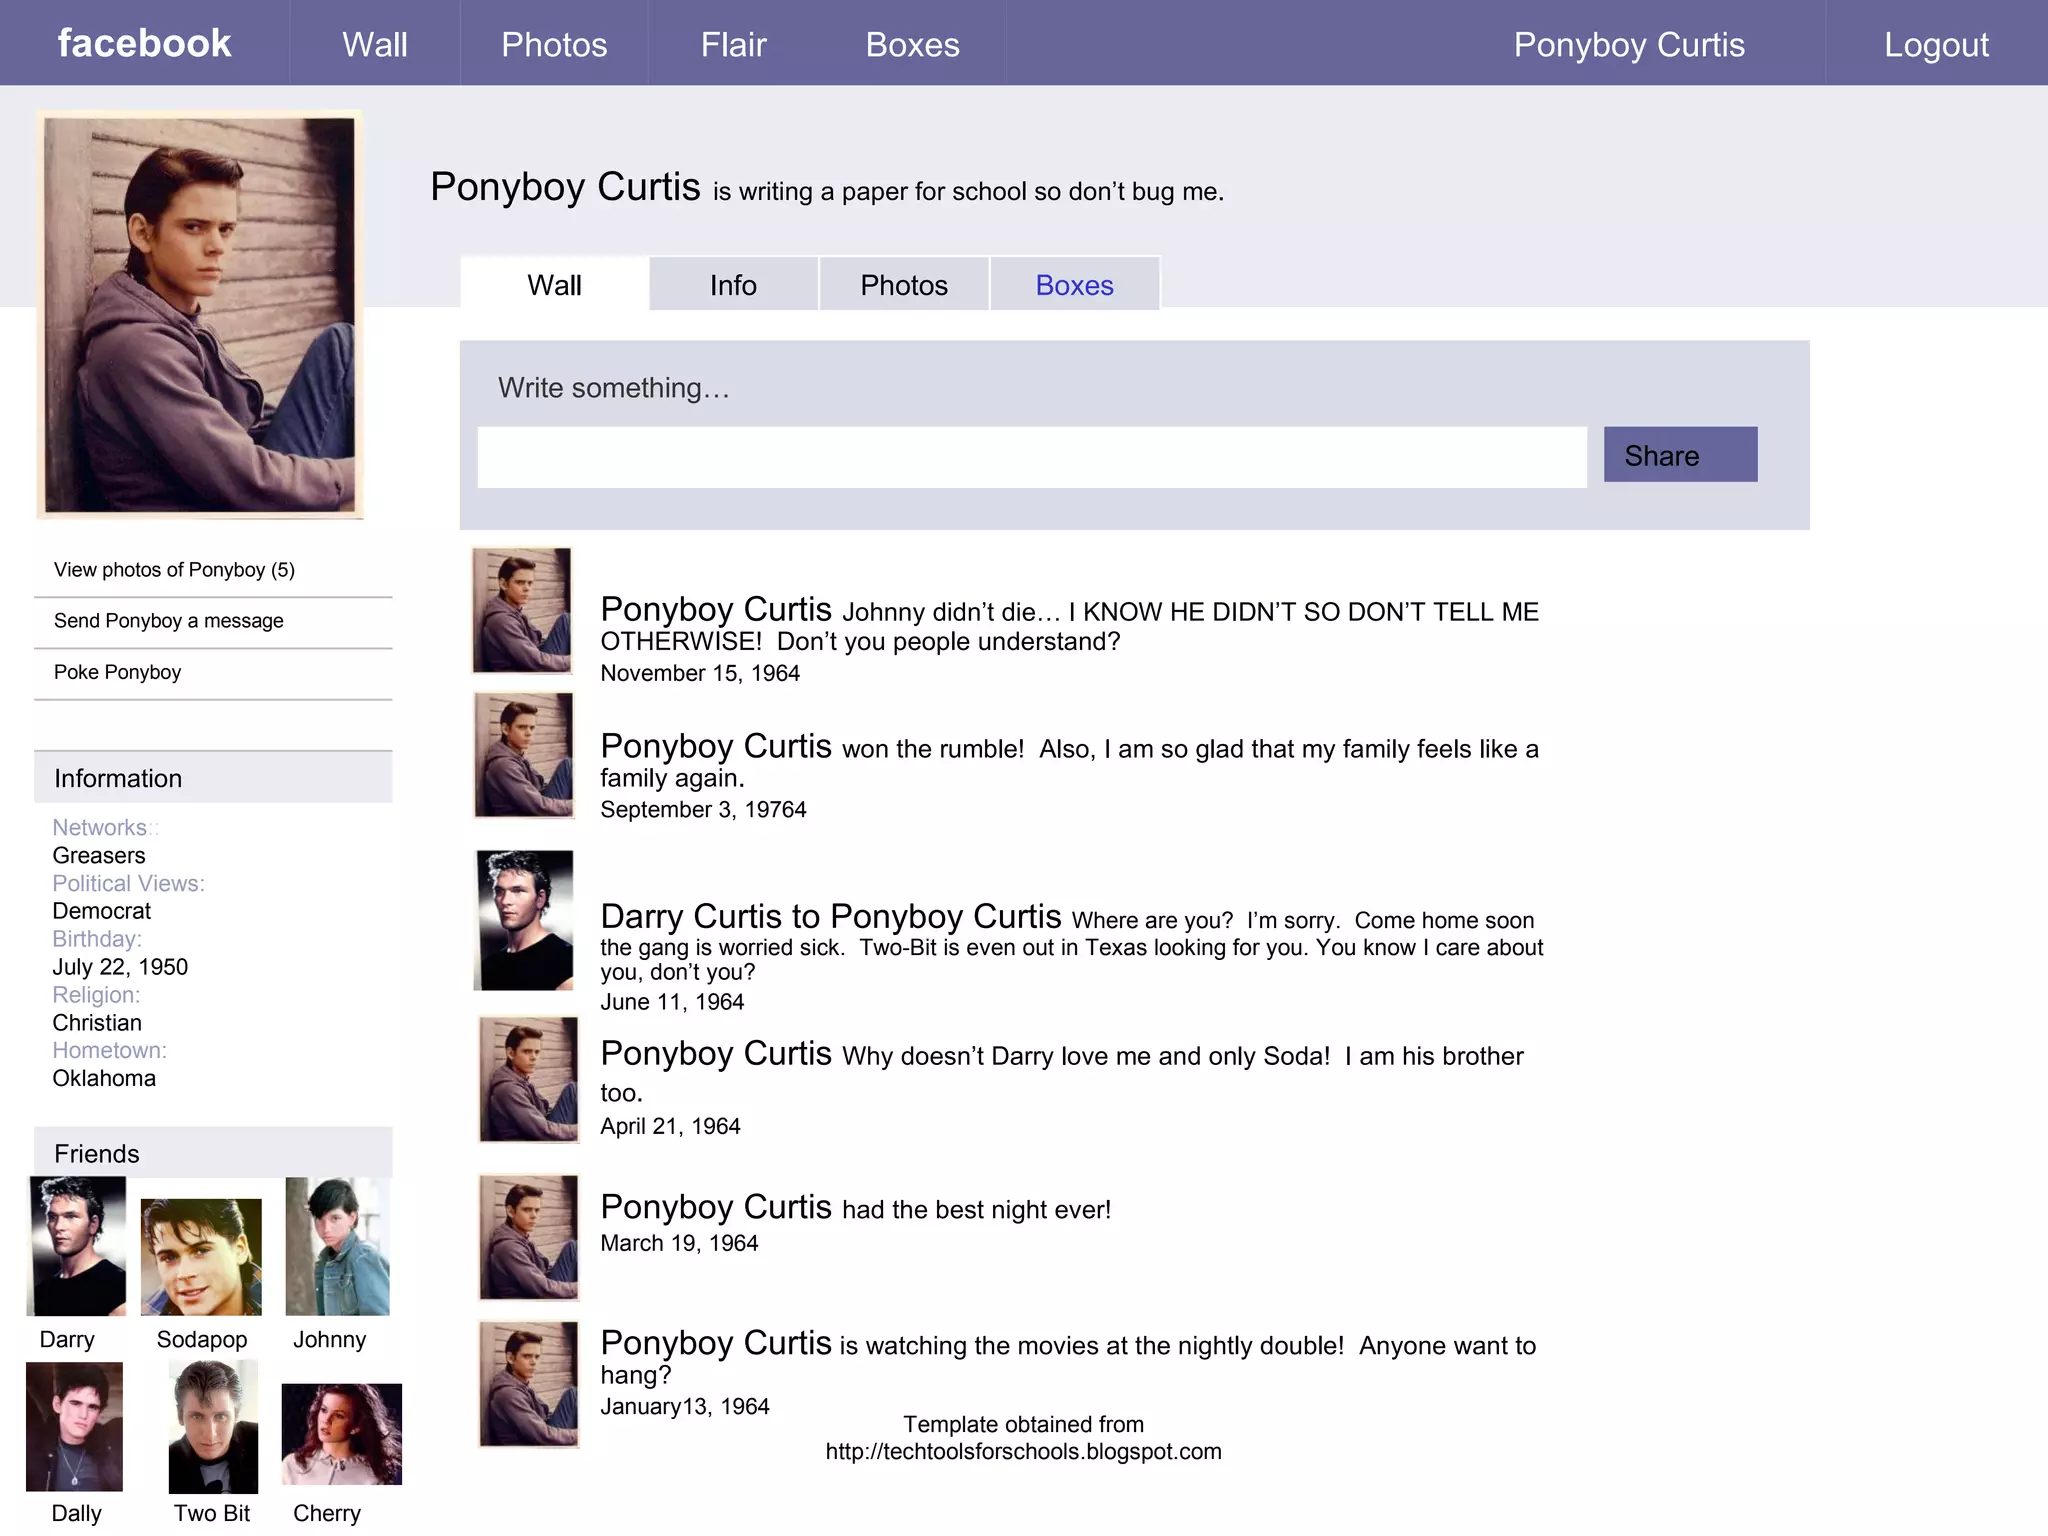Click Poke Ponyboy link
Screen dimensions: 2048x1536
tap(117, 672)
